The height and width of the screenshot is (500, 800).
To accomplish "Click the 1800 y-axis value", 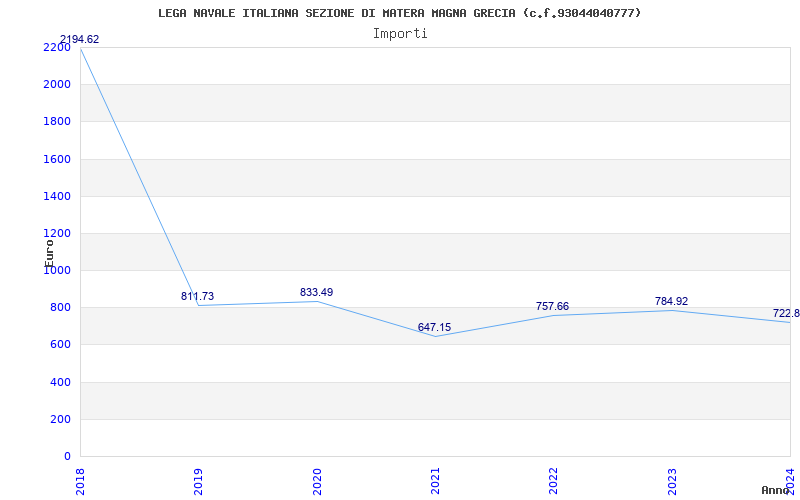I will click(x=57, y=121).
